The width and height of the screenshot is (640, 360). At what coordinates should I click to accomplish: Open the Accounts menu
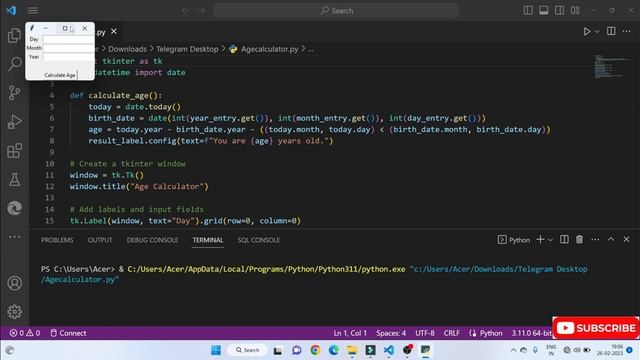14,283
